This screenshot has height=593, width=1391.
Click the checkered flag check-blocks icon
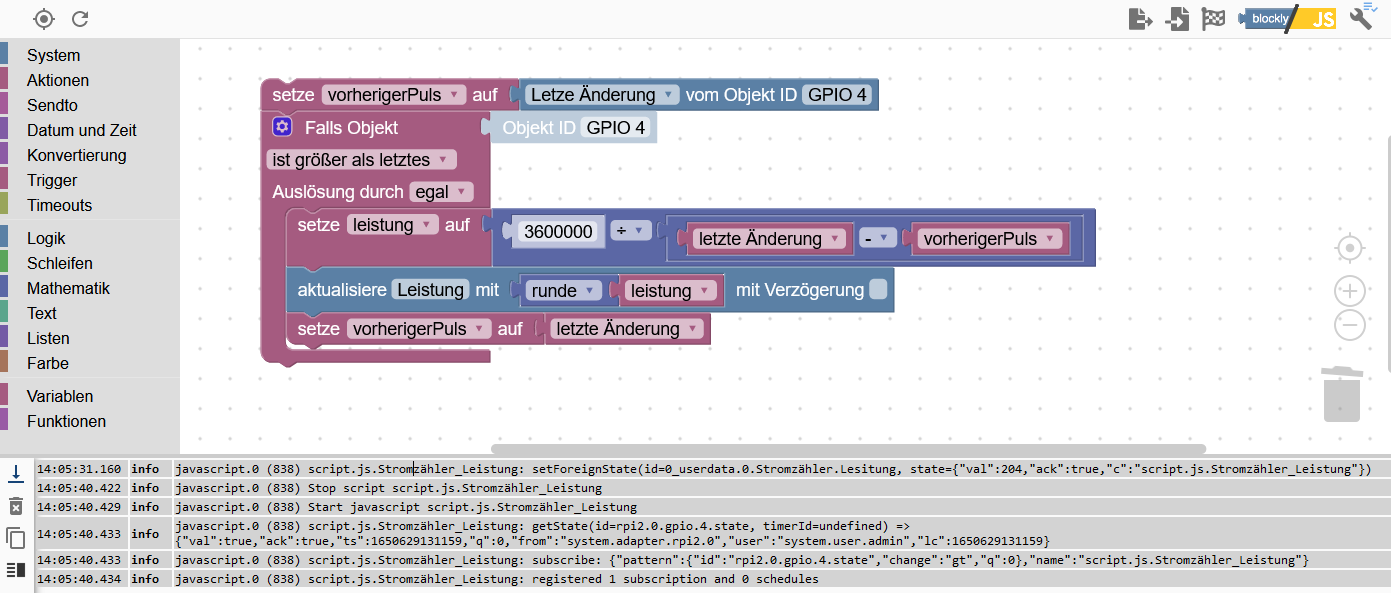coord(1213,18)
